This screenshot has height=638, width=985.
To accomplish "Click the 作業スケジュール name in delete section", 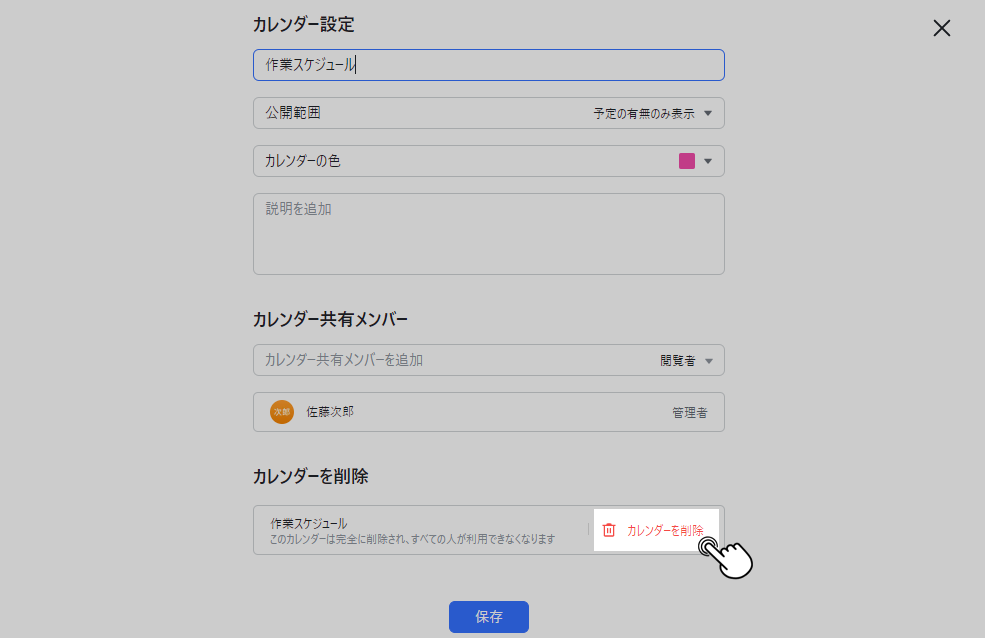I will (x=309, y=523).
